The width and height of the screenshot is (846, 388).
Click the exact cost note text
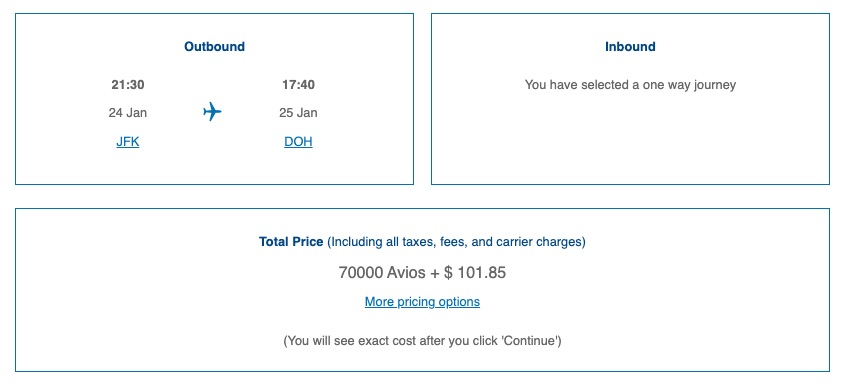pyautogui.click(x=422, y=341)
